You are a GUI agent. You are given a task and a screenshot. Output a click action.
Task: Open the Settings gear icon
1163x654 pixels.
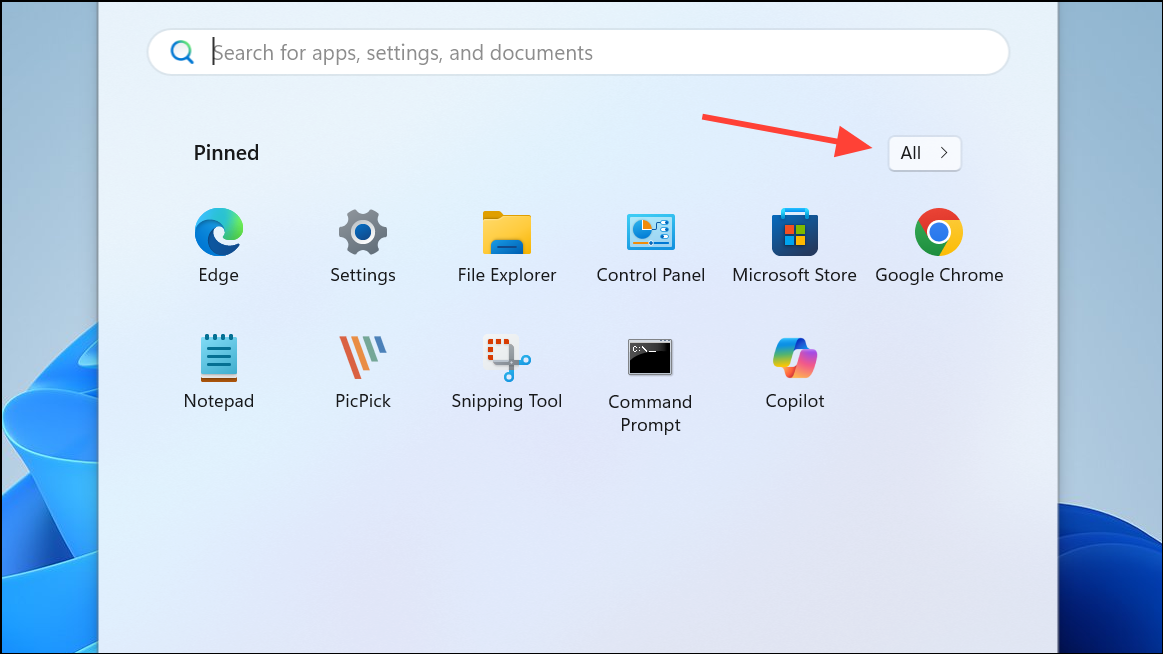coord(363,232)
